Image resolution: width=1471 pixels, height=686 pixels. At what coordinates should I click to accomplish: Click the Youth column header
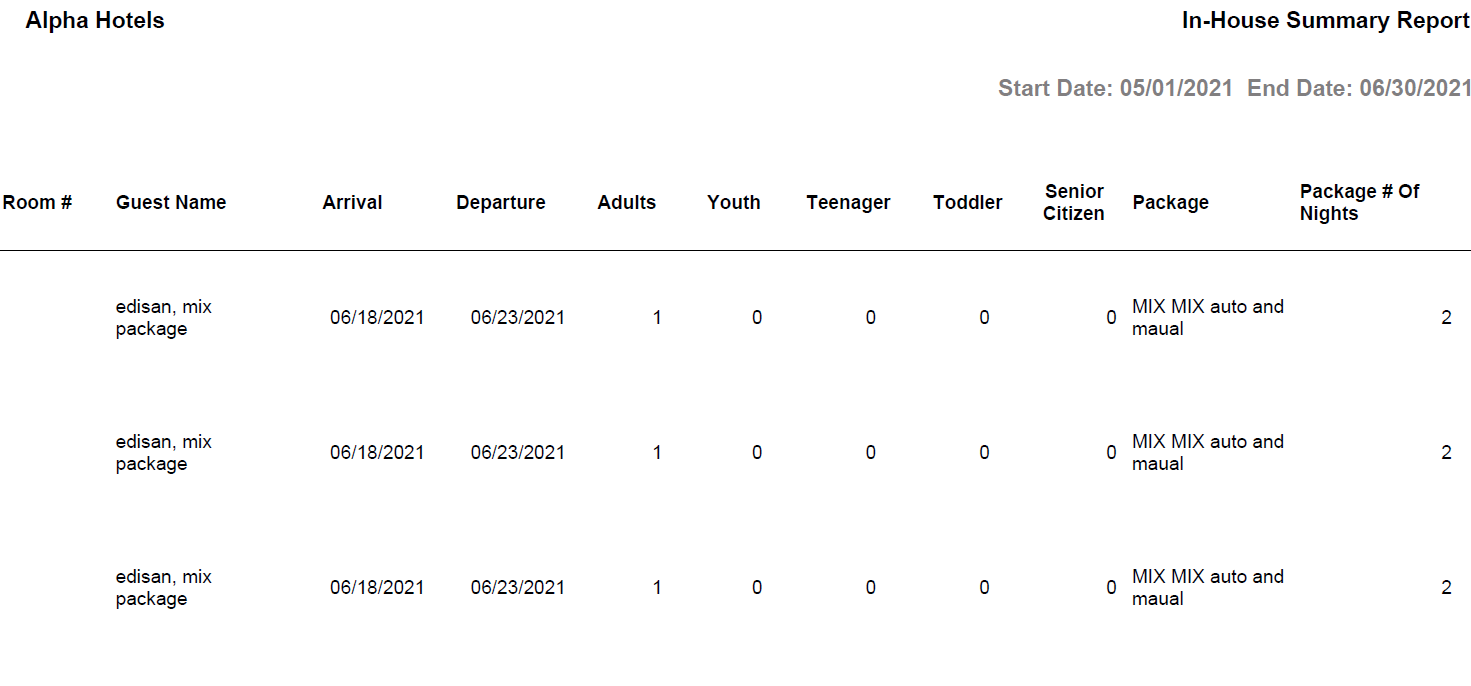734,203
